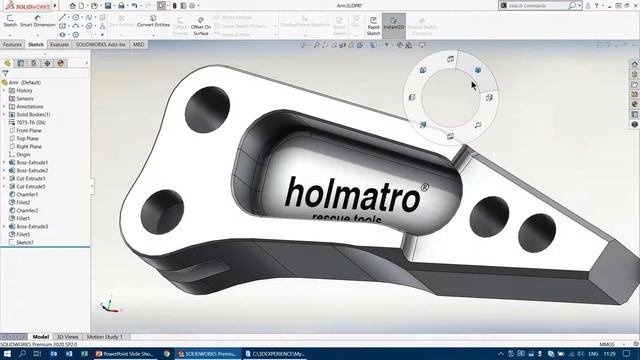The image size is (640, 360).
Task: Pick the Line sketch tool
Action: tap(62, 18)
